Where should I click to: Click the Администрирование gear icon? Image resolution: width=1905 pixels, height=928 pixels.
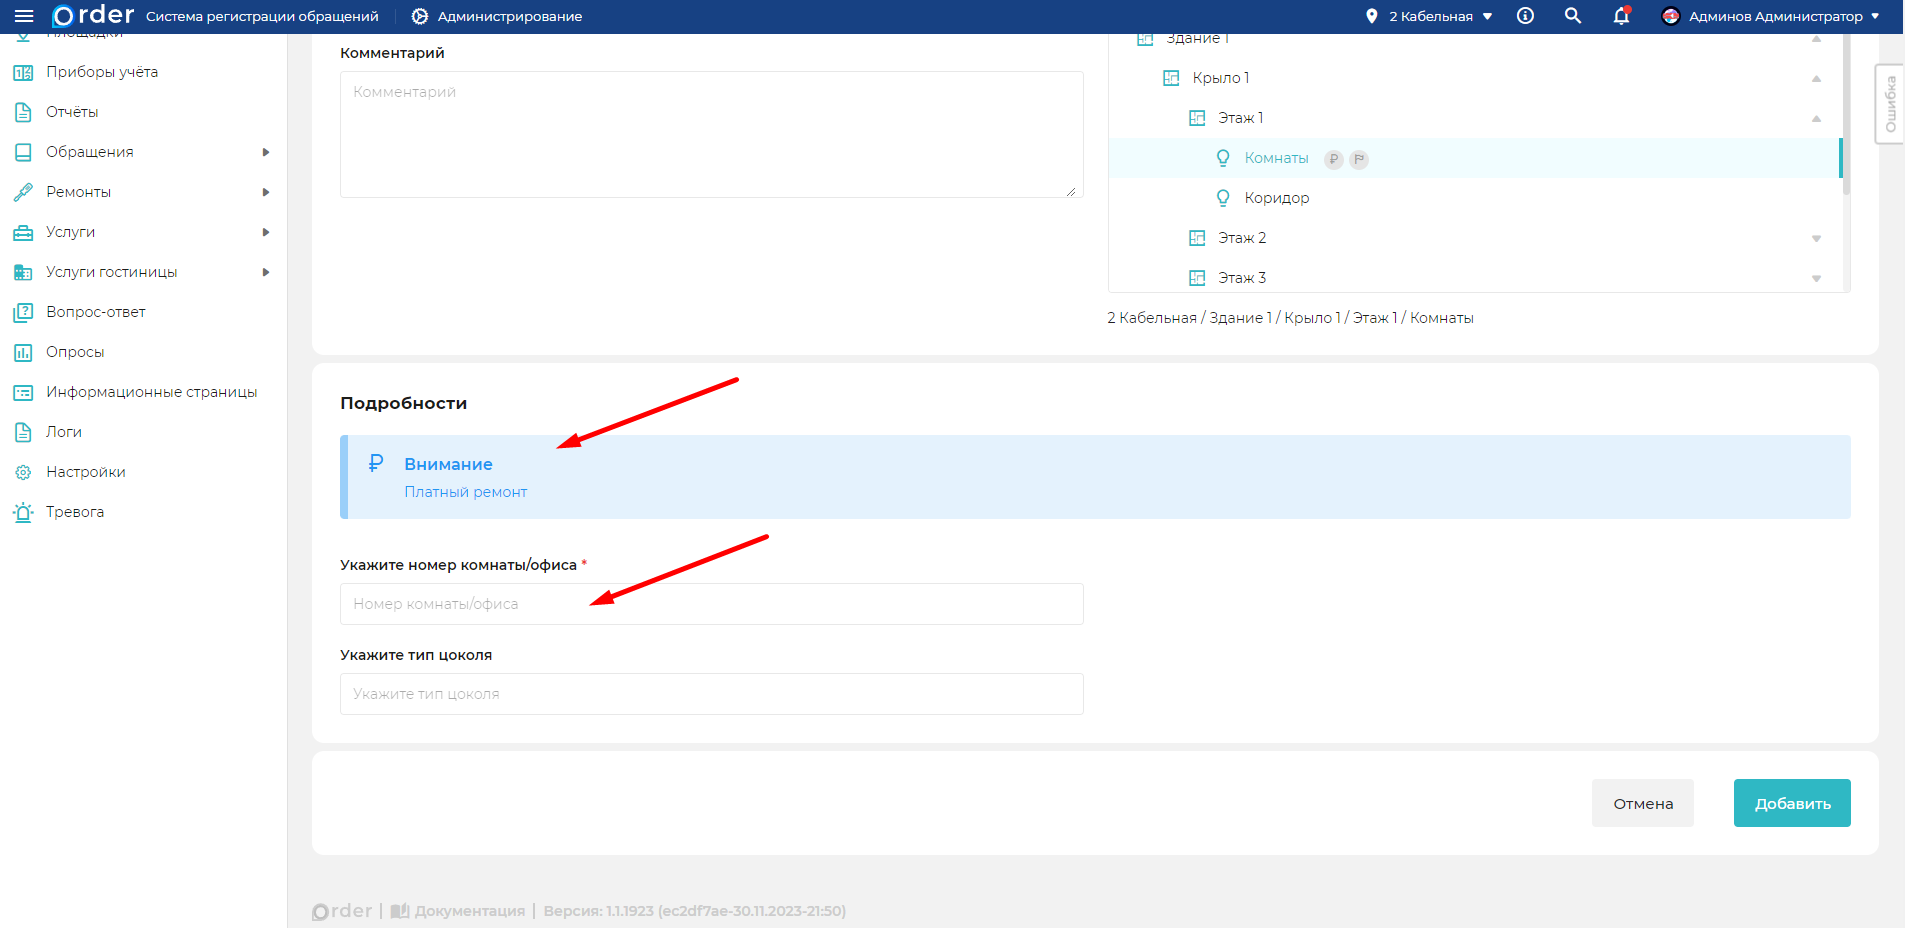pos(420,16)
